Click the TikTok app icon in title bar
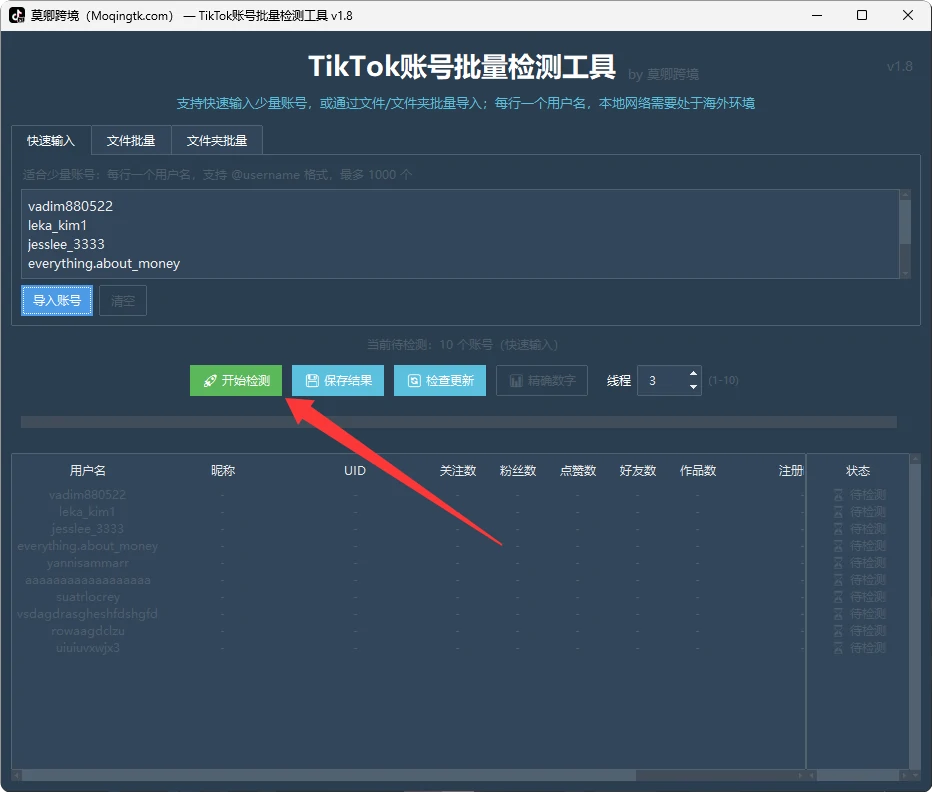The width and height of the screenshot is (932, 792). coord(17,15)
